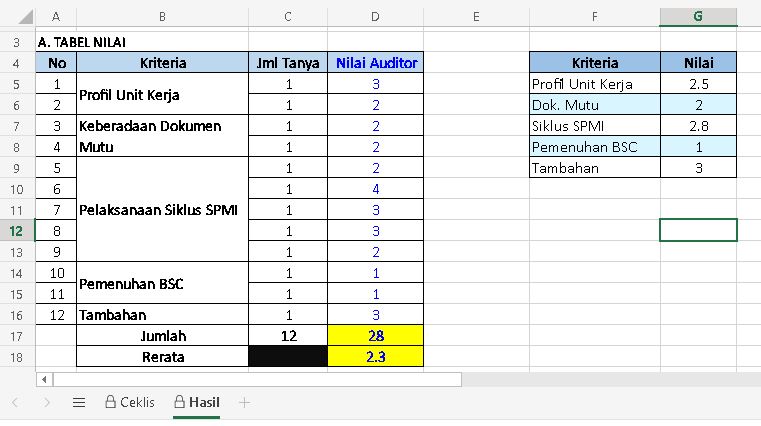Select the Jml Tanya header cell
Screen dimensions: 761x426
[x=288, y=63]
